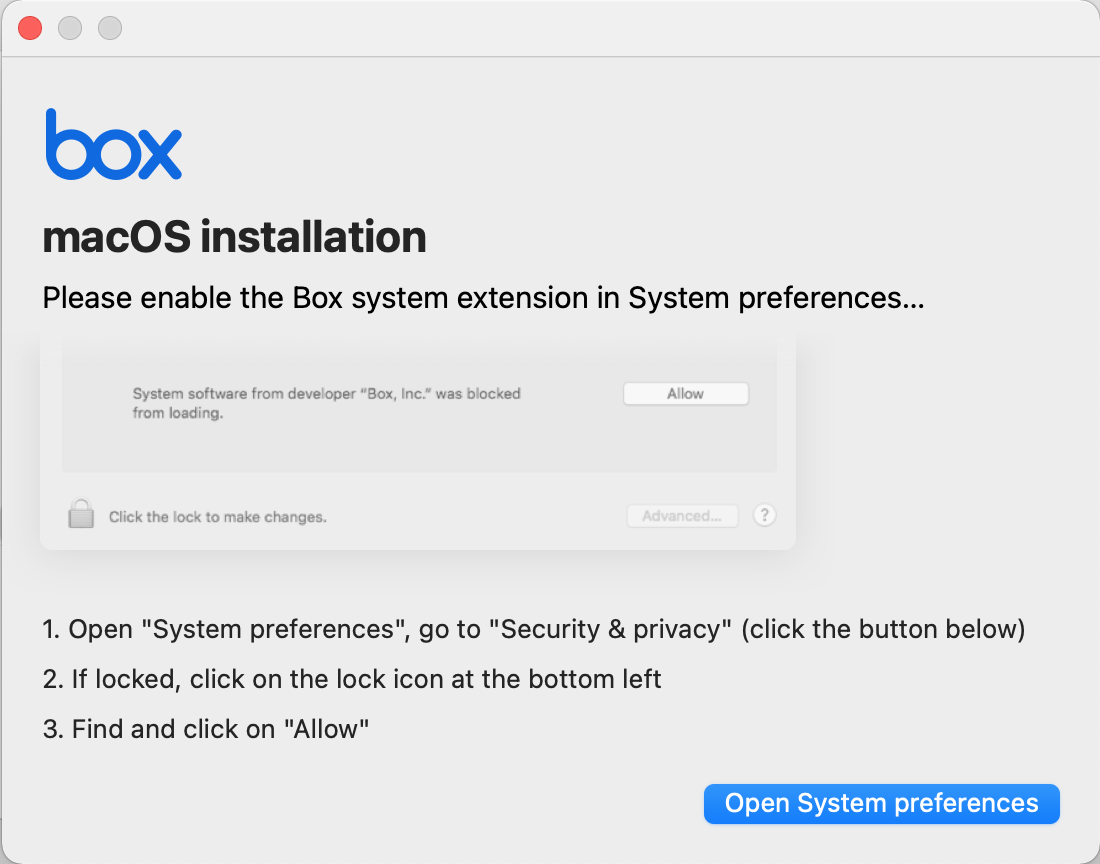Click the greyed-out zoom window button
1100x864 pixels.
click(110, 28)
